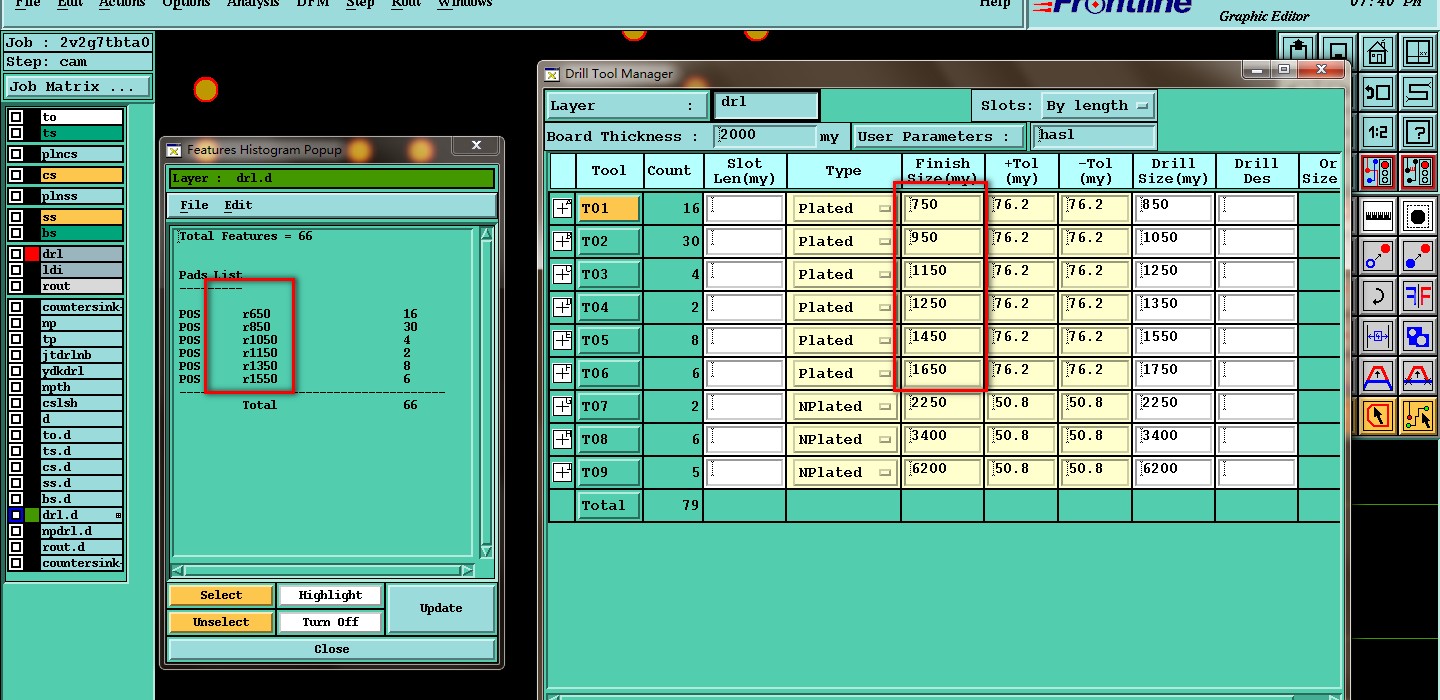Click the plus icon beside T05
Screen dimensions: 1440x700
click(x=562, y=340)
